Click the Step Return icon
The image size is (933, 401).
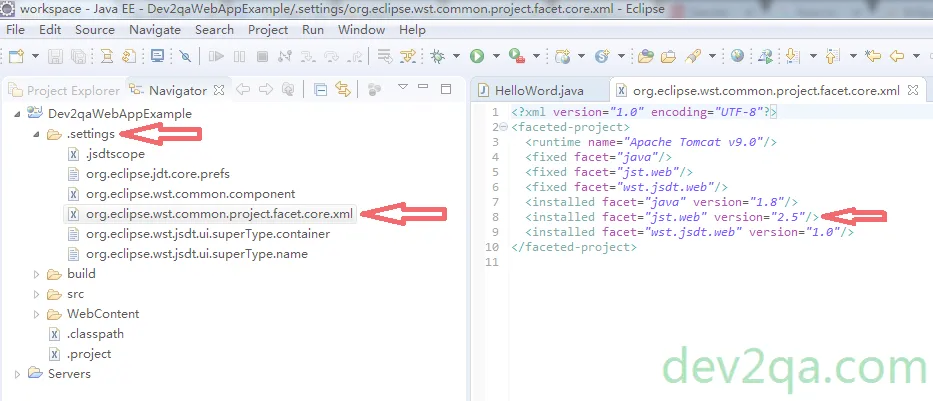click(355, 57)
